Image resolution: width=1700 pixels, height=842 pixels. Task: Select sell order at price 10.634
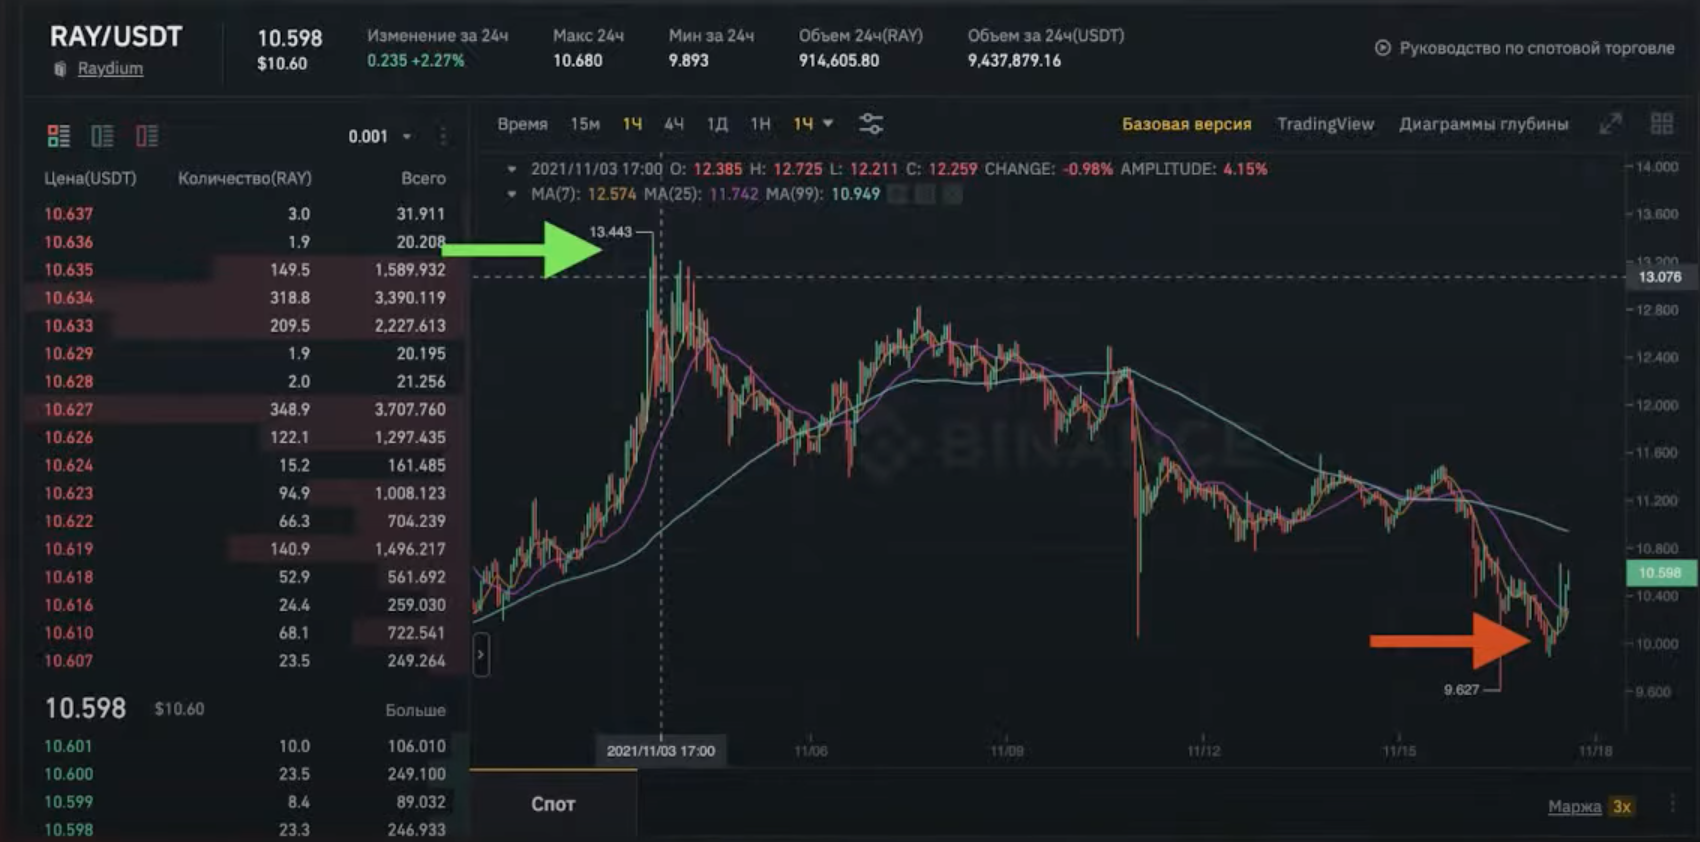point(245,298)
